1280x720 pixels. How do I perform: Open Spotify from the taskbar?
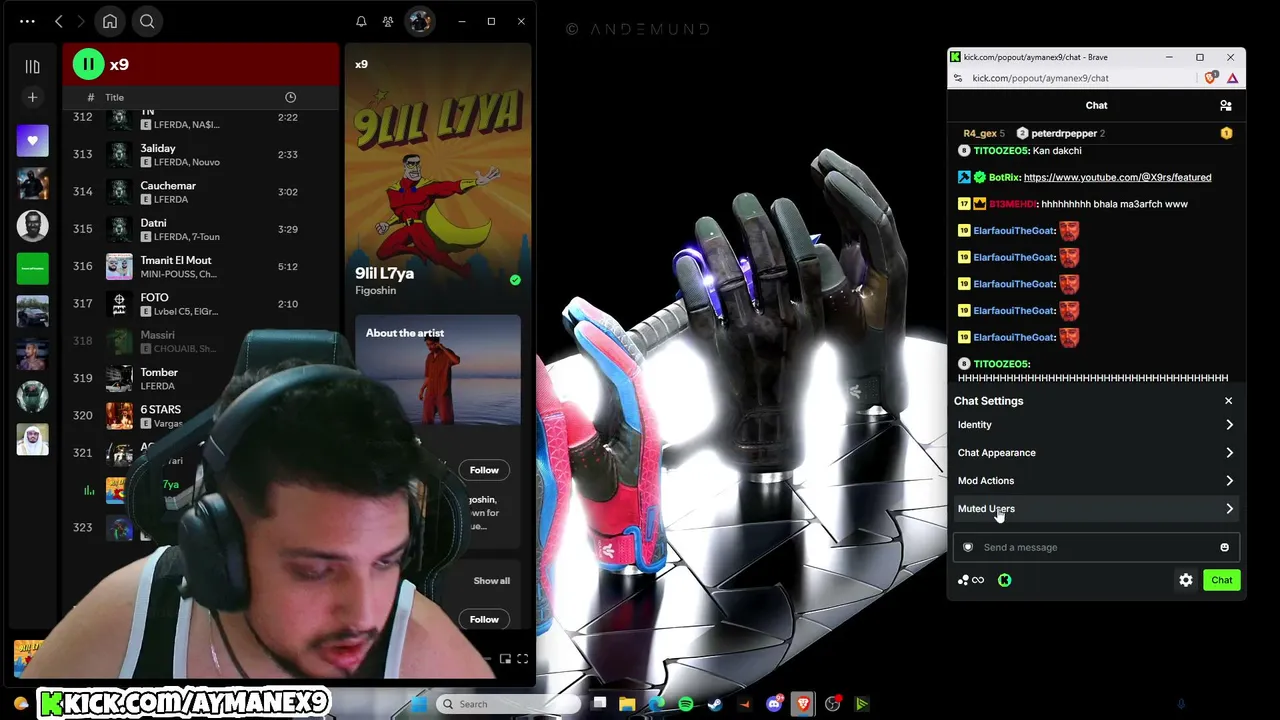pos(686,704)
